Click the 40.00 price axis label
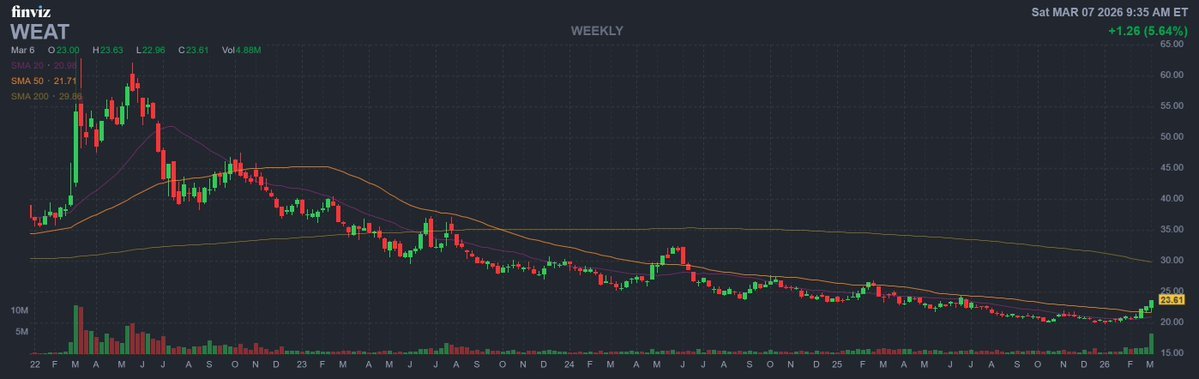 [1171, 199]
